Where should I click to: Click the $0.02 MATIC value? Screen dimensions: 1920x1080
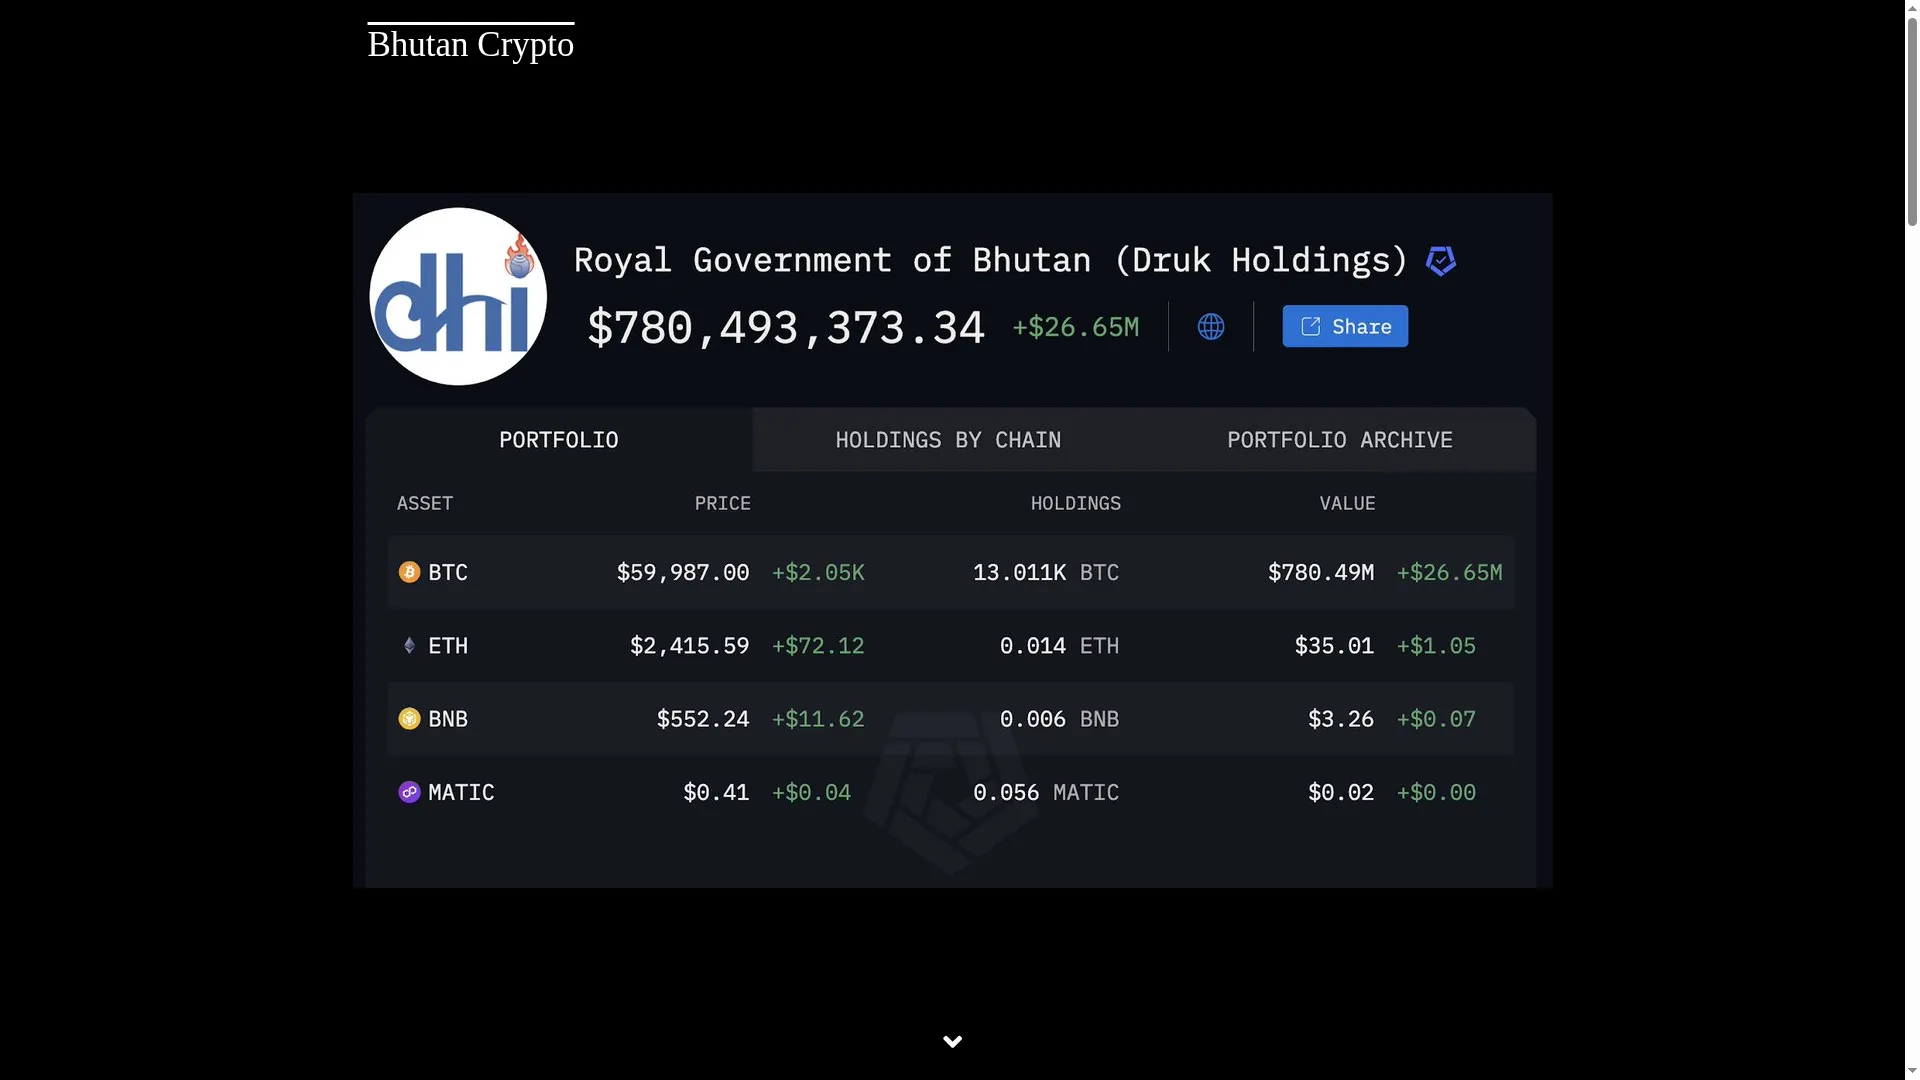pyautogui.click(x=1341, y=792)
